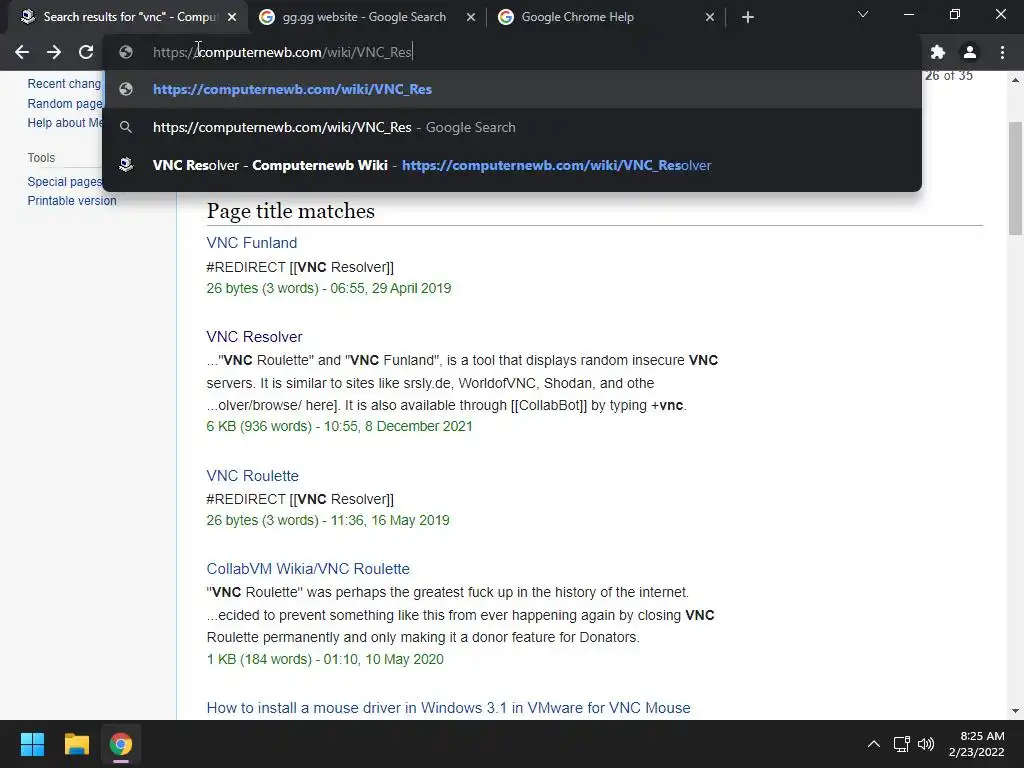Open the clock showing 8:25 AM 2/23/2022
The width and height of the screenshot is (1024, 768).
(x=976, y=744)
